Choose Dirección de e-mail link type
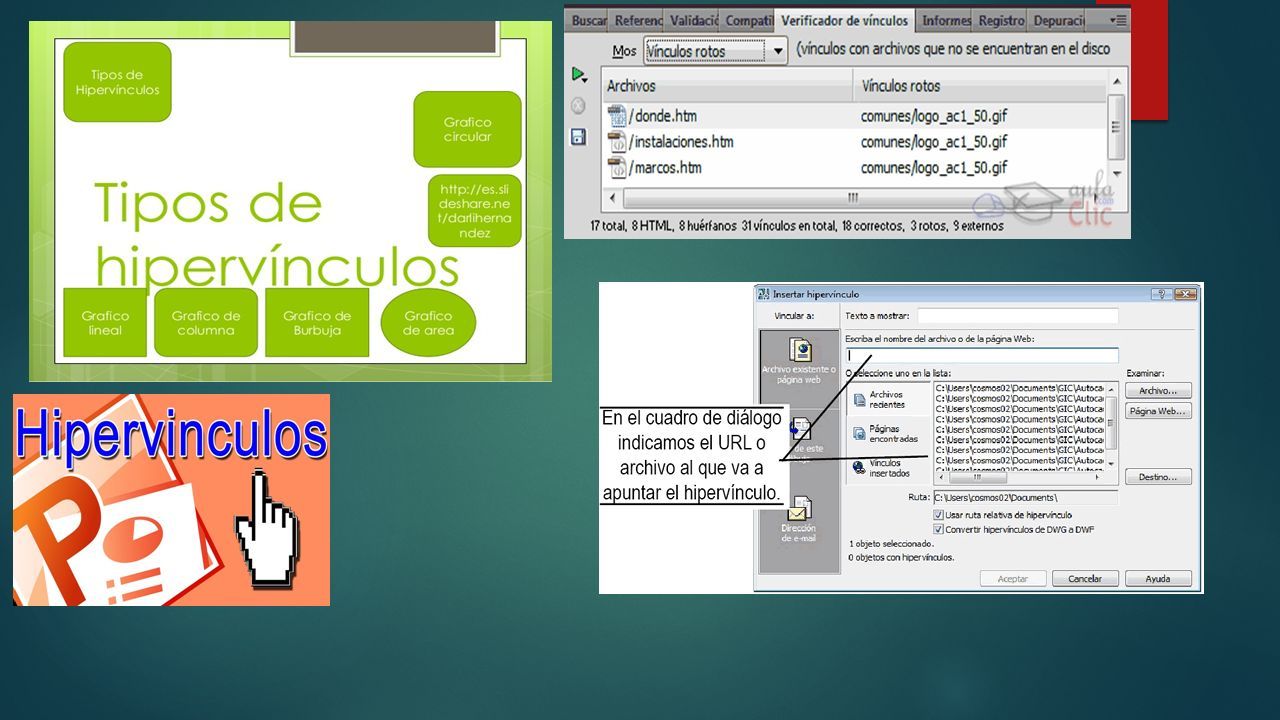The image size is (1280, 720). [x=799, y=520]
